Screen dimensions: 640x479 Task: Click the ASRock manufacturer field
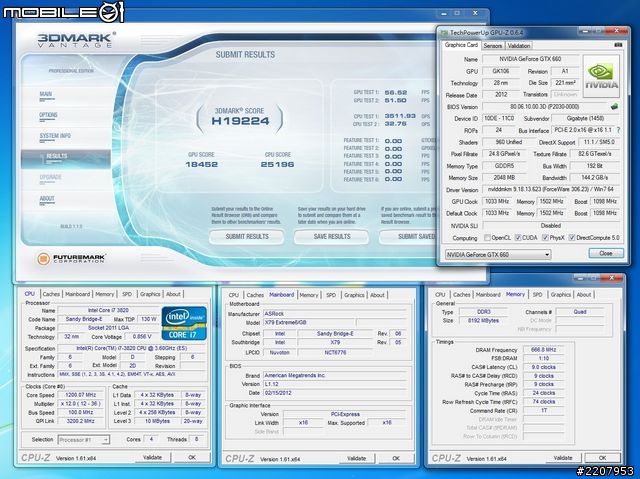coord(335,314)
